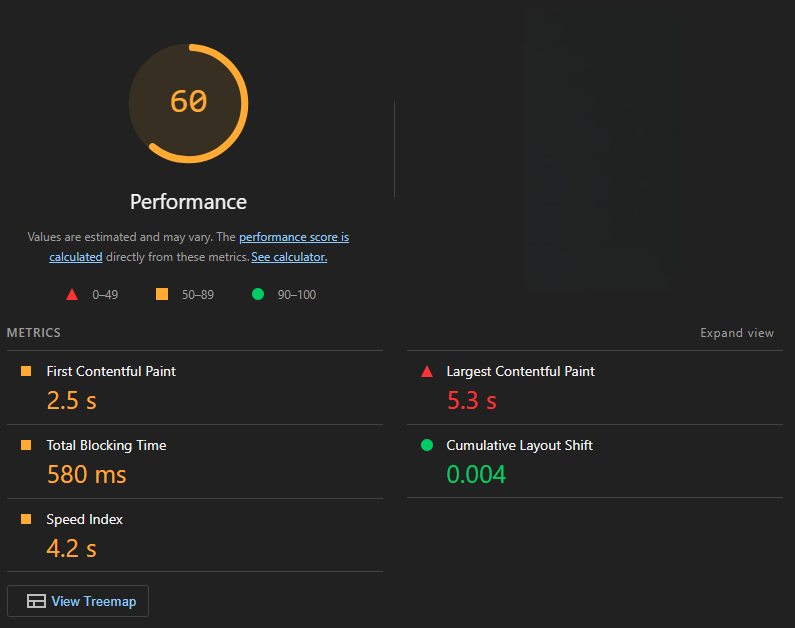Select the 0.004 Cumulative Layout Shift value

click(x=476, y=474)
